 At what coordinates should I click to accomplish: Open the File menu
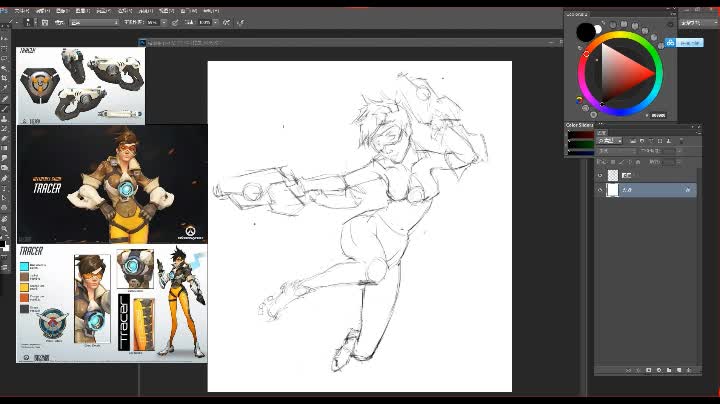pos(22,11)
